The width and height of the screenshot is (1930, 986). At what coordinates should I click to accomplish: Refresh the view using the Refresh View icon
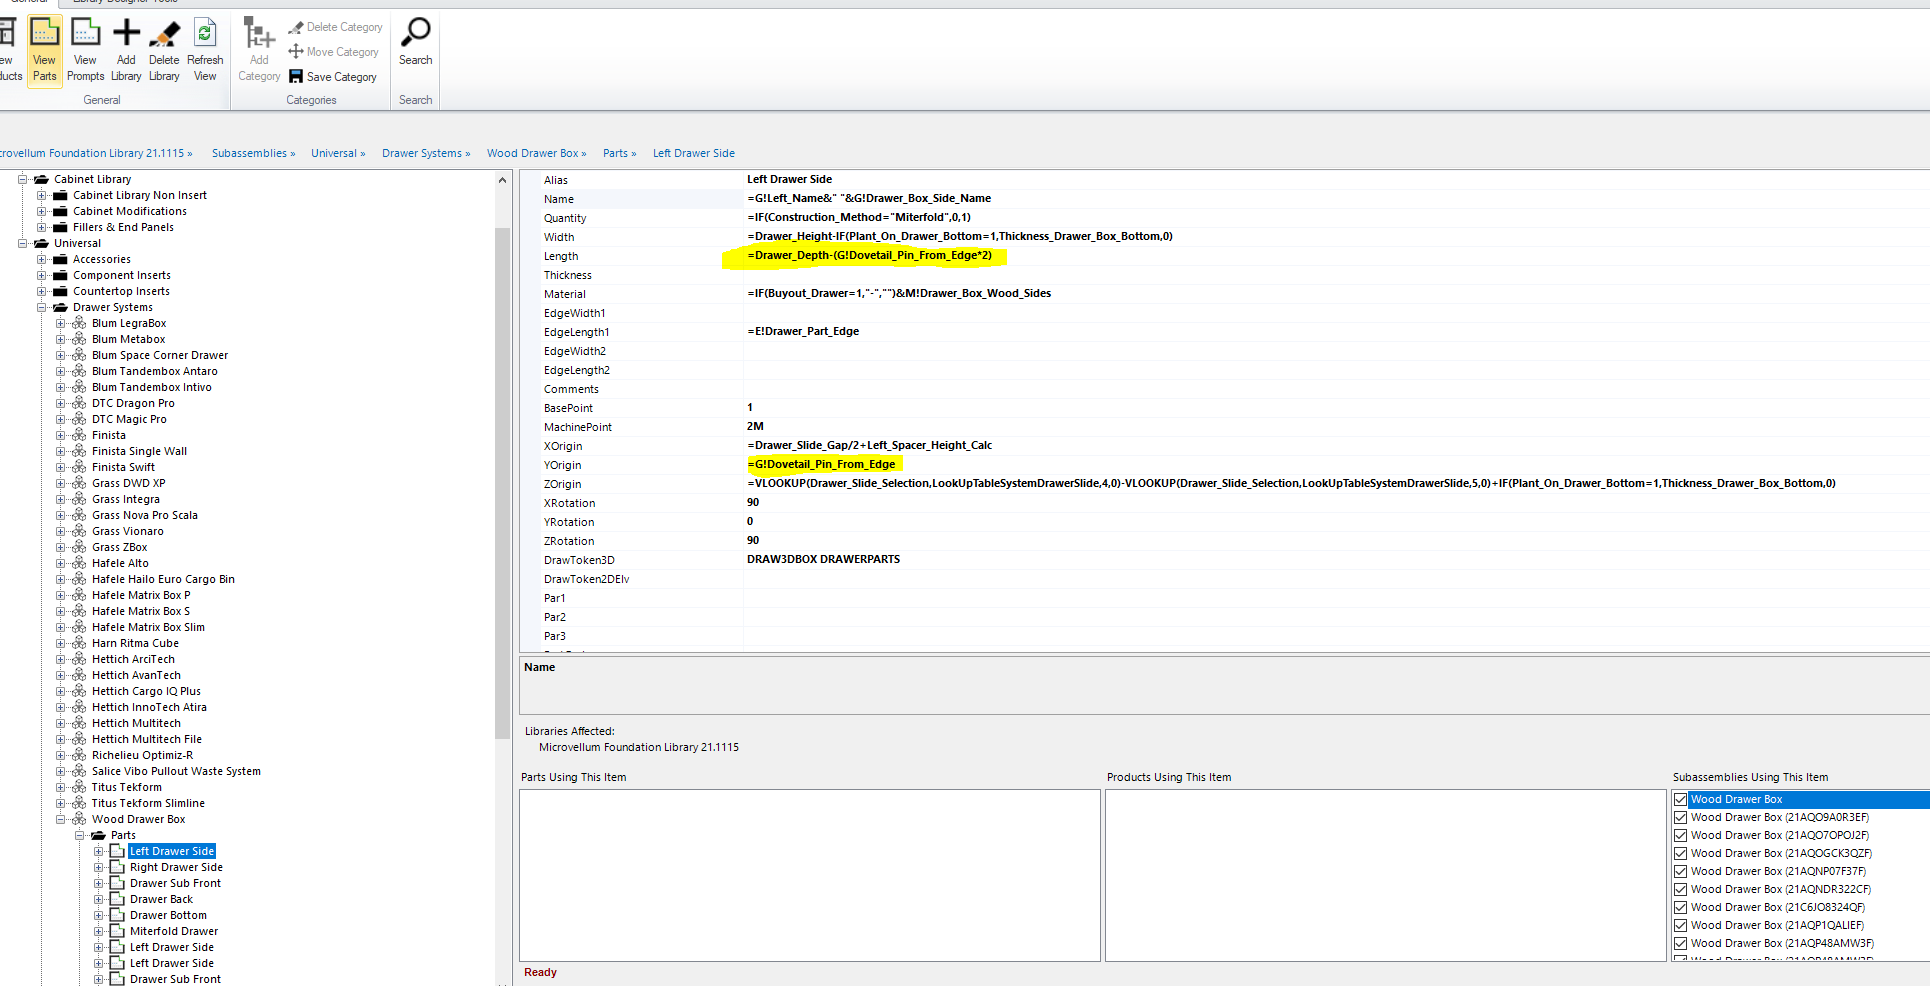pos(205,33)
